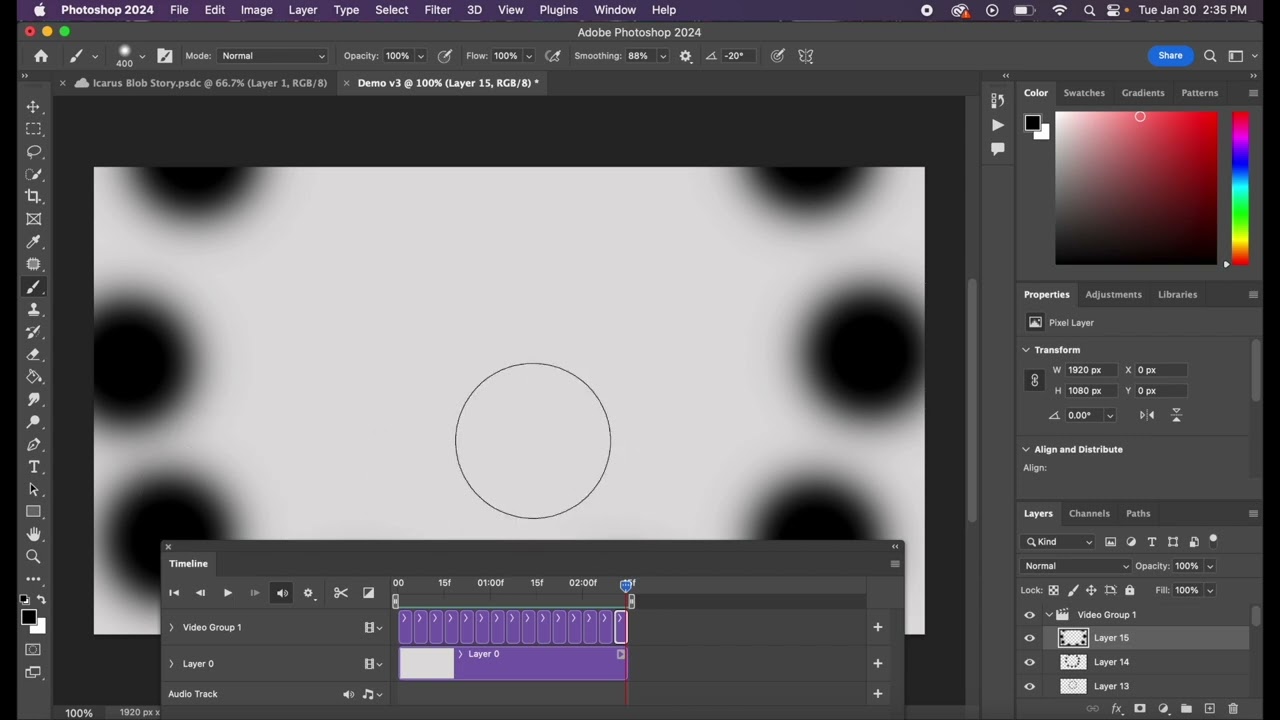
Task: Flip horizontal icon in Transform properties
Action: pyautogui.click(x=1147, y=415)
